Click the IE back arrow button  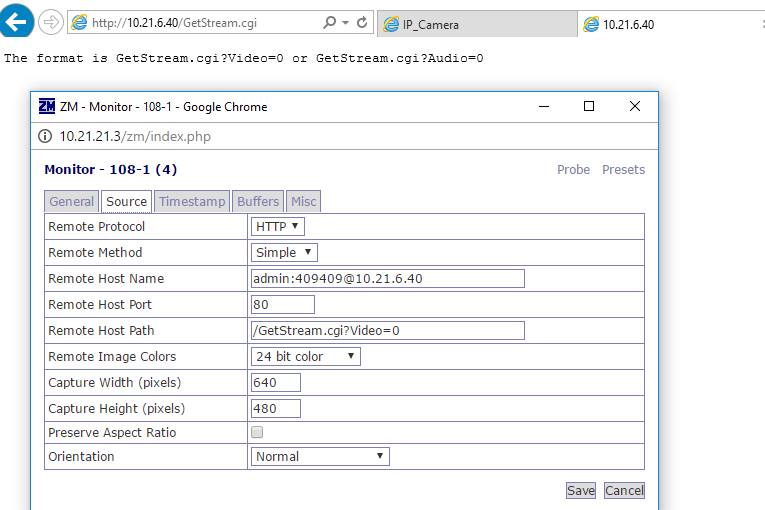(x=16, y=20)
